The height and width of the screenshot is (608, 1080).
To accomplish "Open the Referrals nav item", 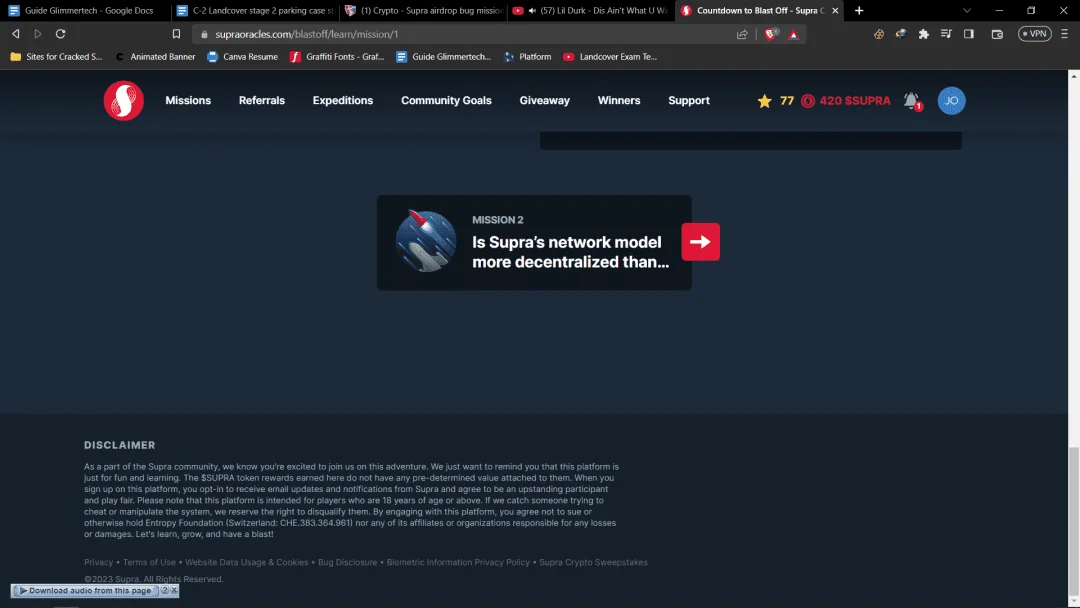I will coord(262,101).
